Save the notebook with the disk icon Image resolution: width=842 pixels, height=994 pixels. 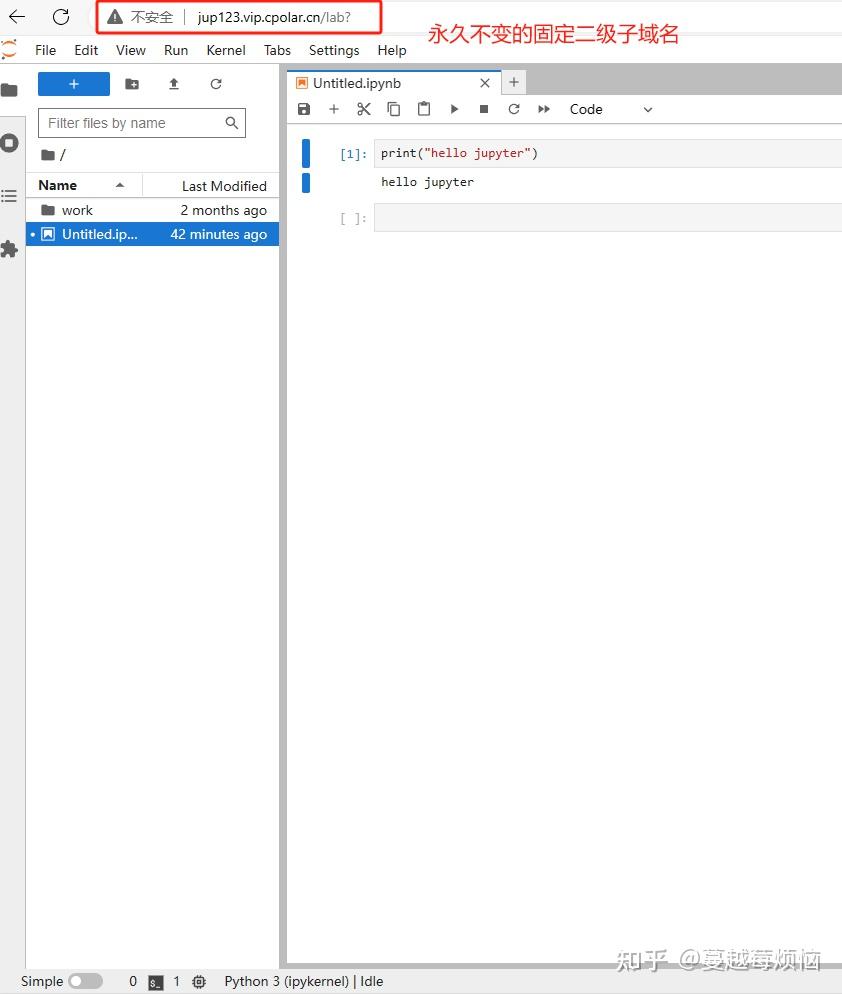pyautogui.click(x=304, y=109)
